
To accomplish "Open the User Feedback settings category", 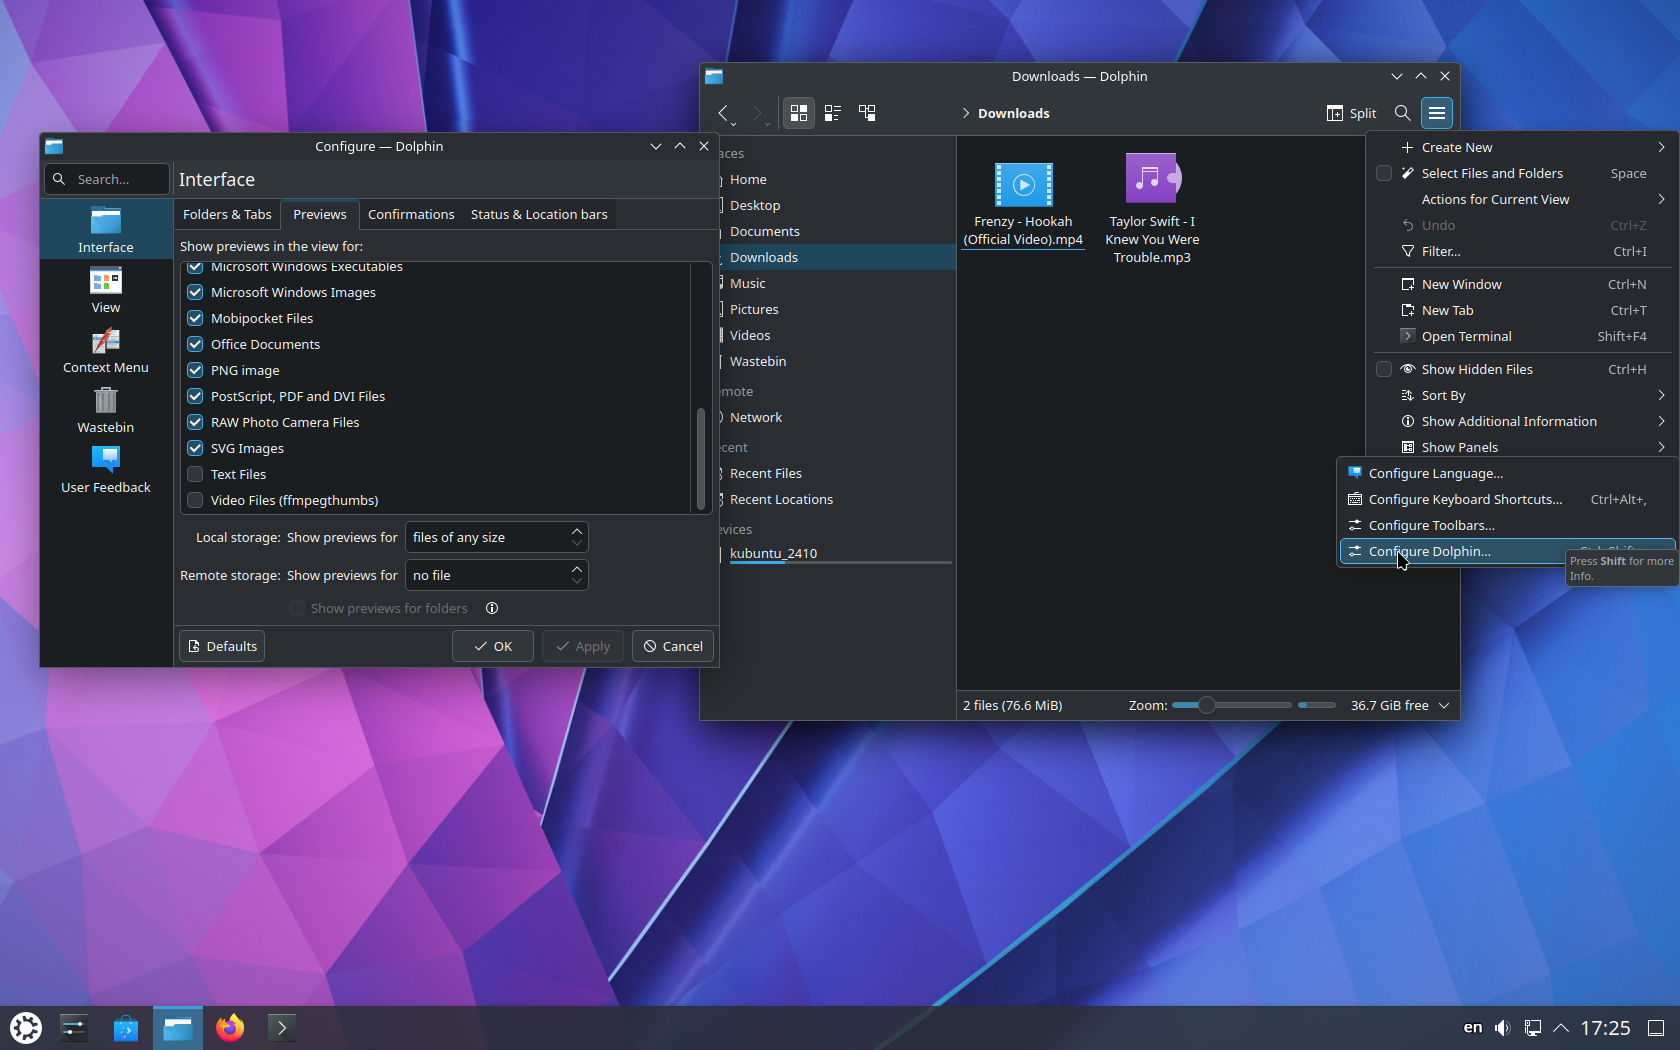I will coord(106,470).
